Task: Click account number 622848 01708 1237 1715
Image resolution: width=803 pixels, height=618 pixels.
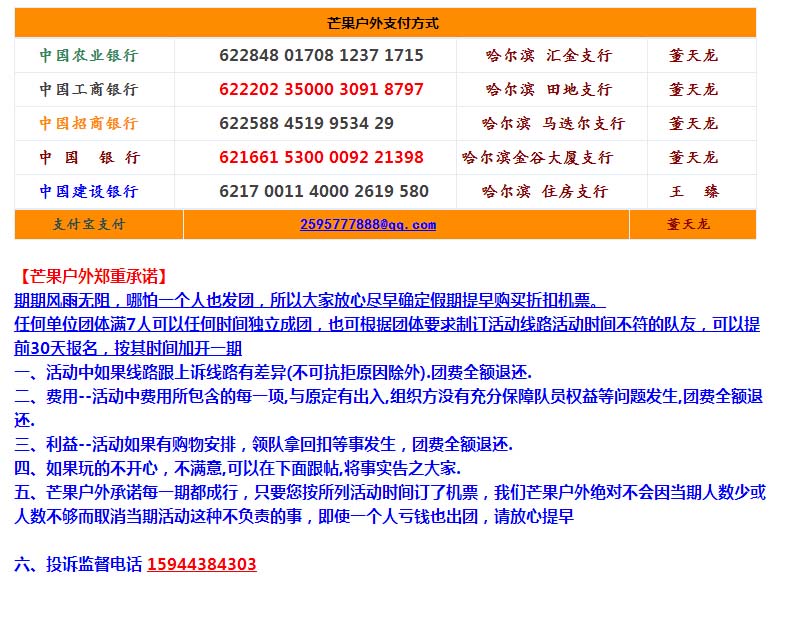Action: point(321,55)
